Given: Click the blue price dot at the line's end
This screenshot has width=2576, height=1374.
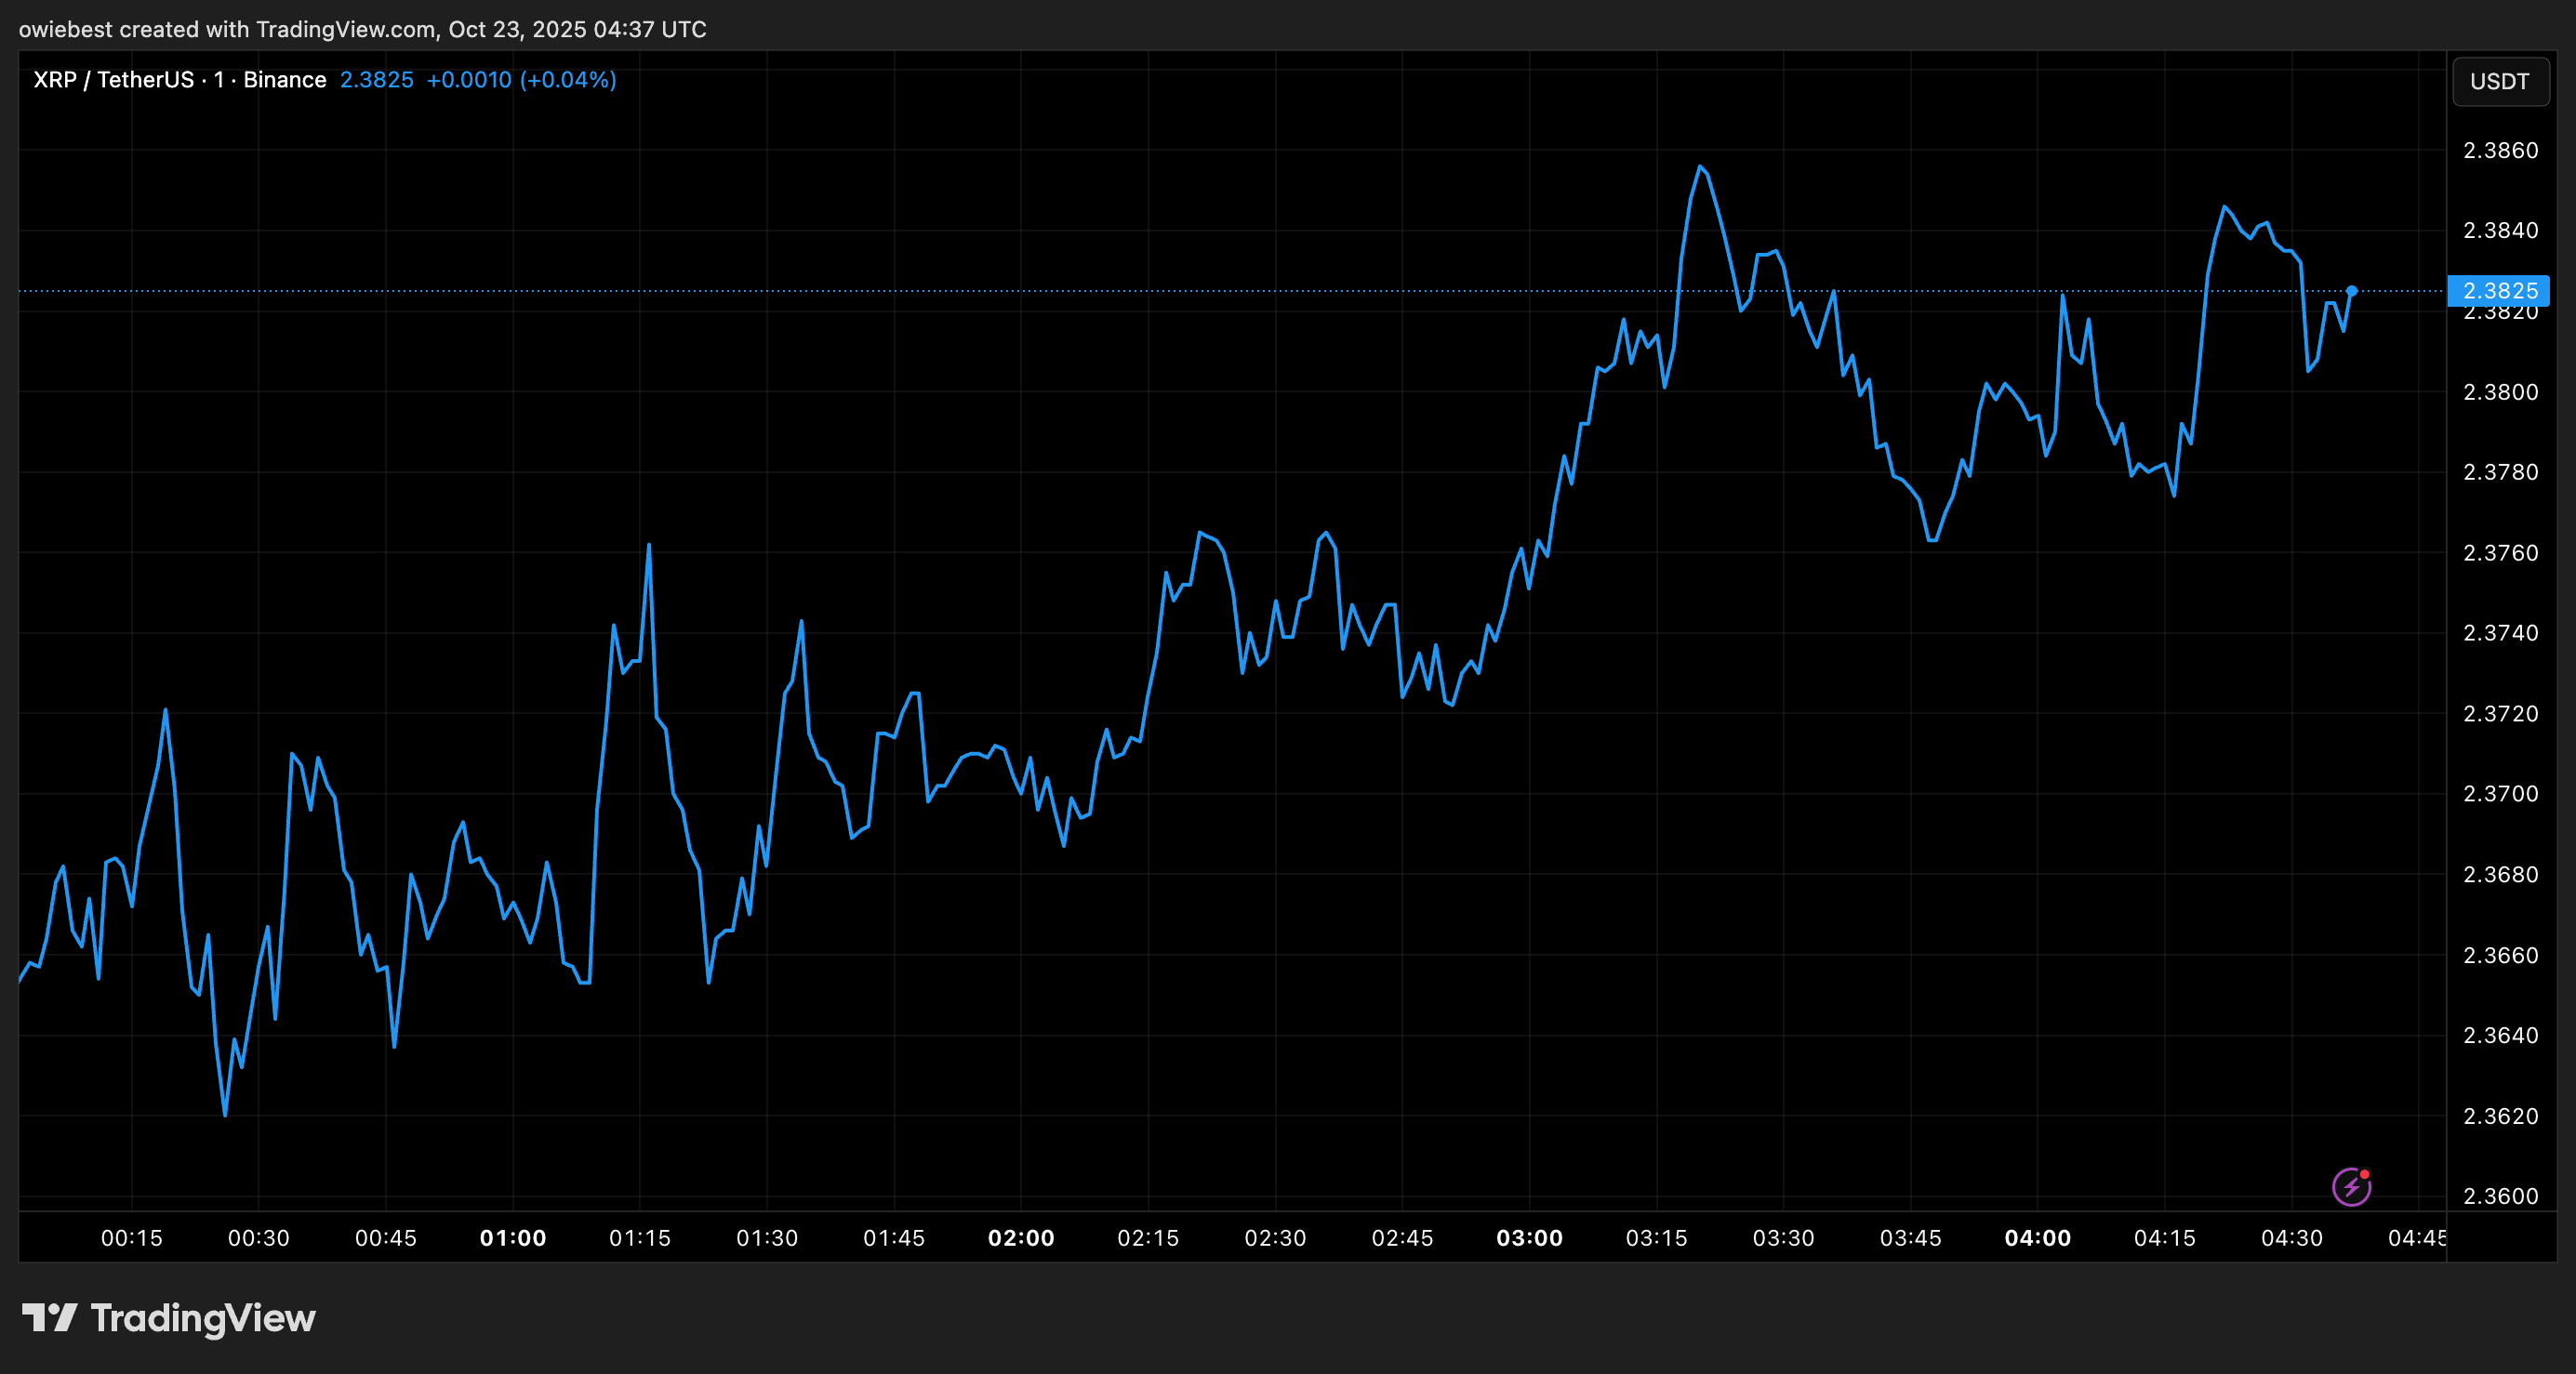Looking at the screenshot, I should coord(2352,291).
